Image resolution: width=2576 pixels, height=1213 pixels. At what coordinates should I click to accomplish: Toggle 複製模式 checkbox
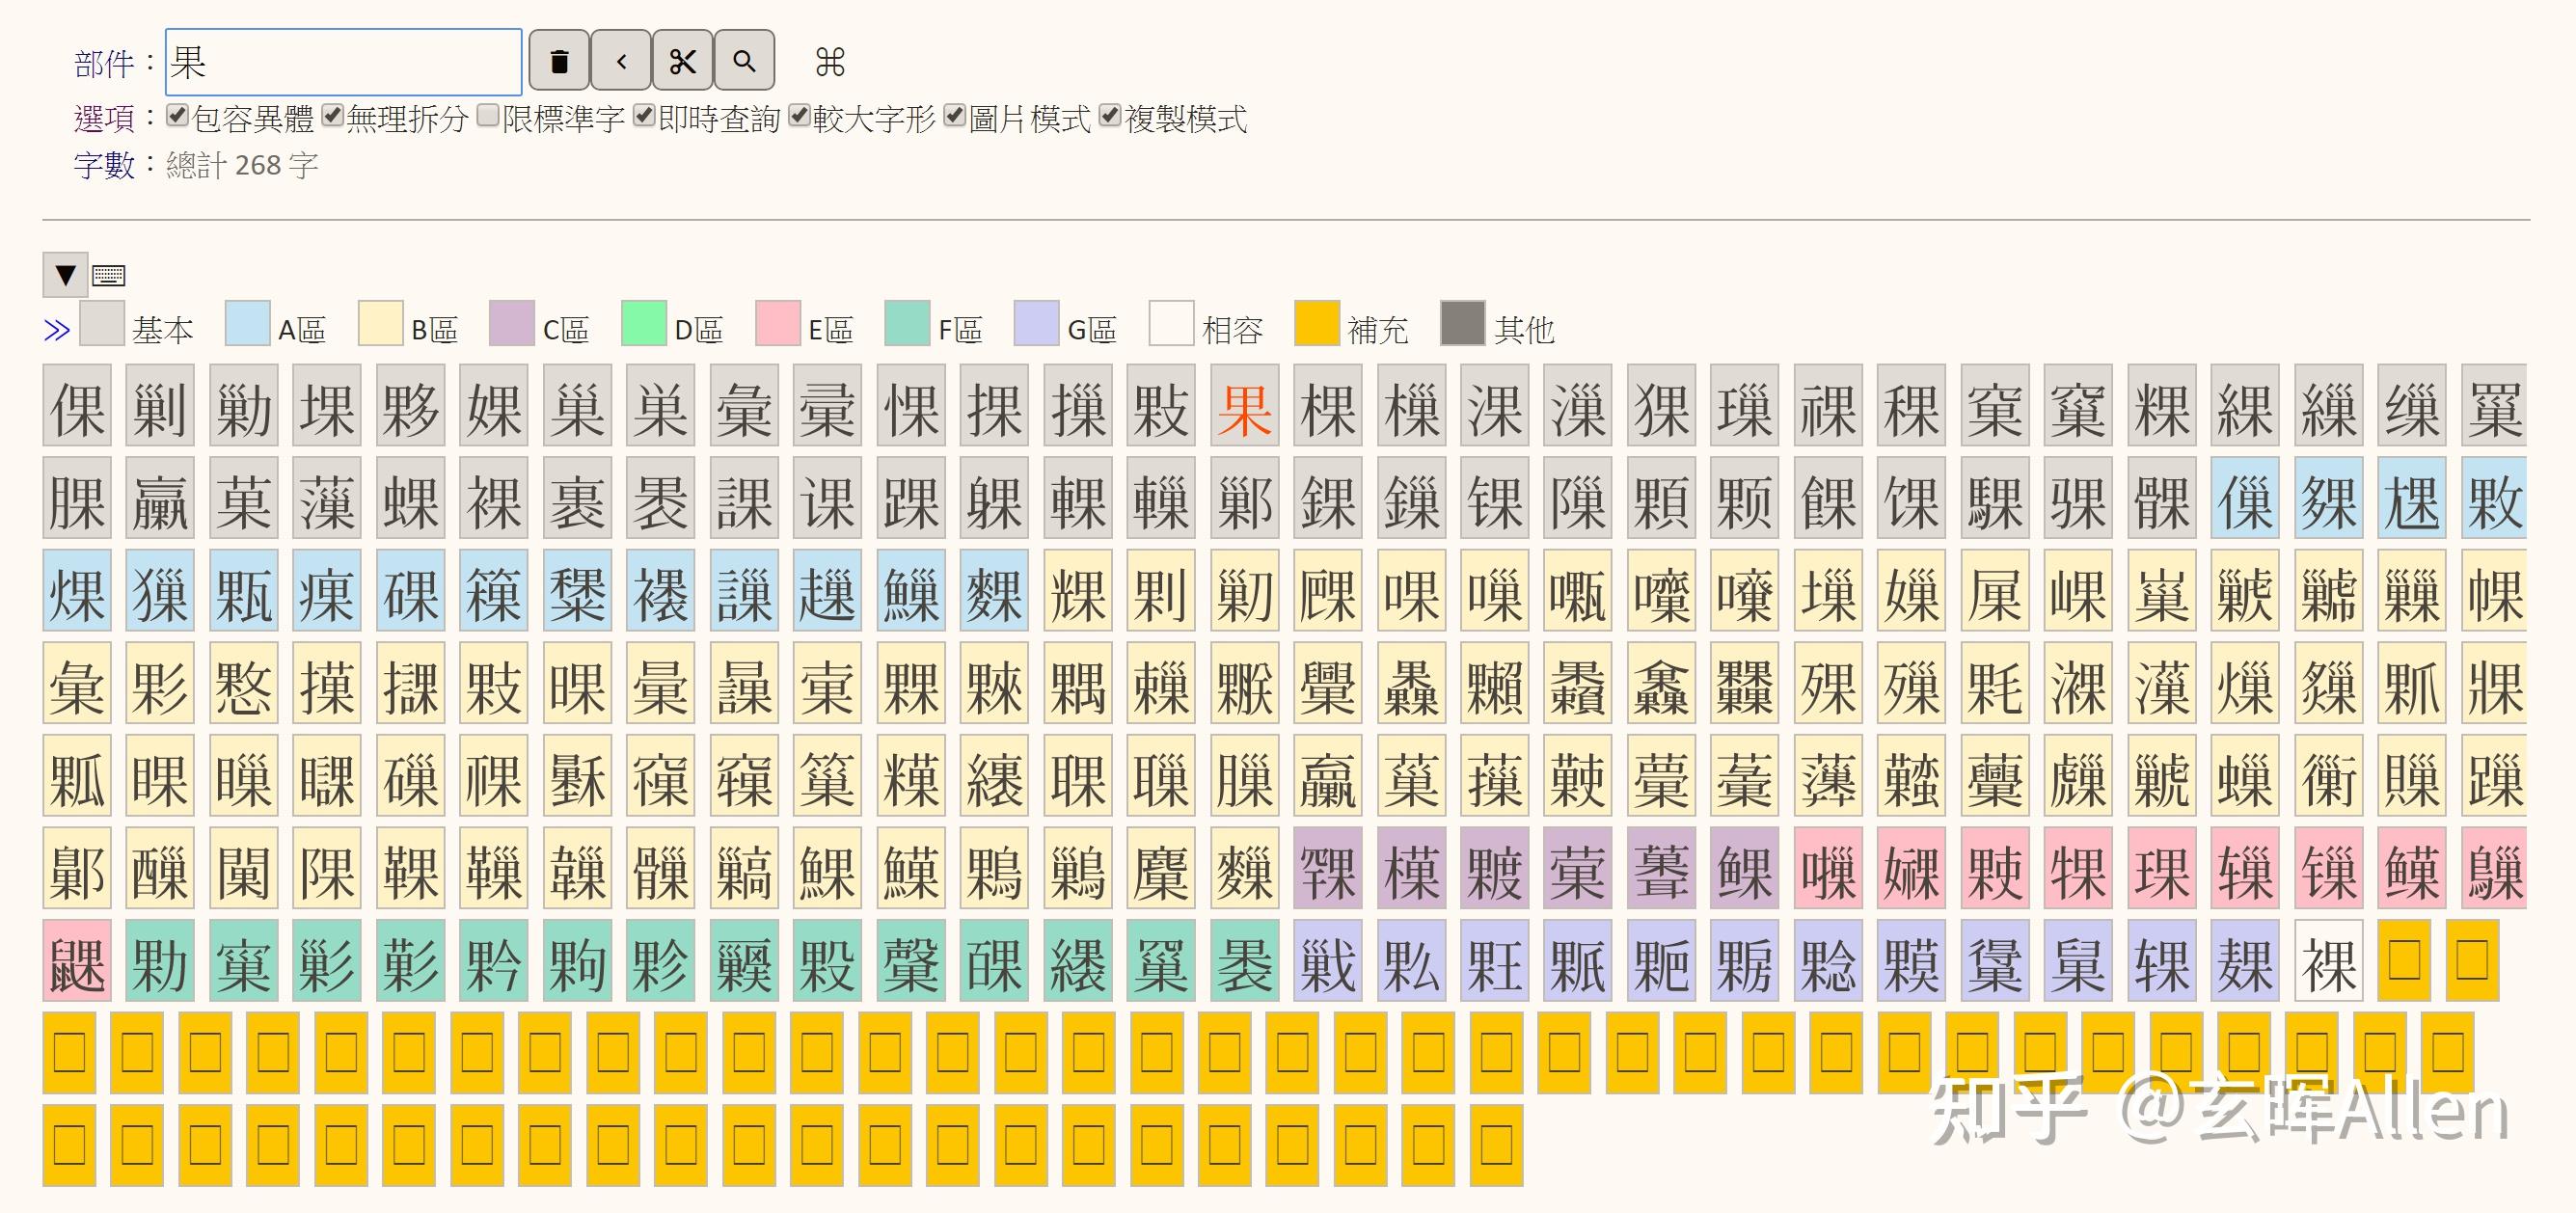tap(1110, 116)
